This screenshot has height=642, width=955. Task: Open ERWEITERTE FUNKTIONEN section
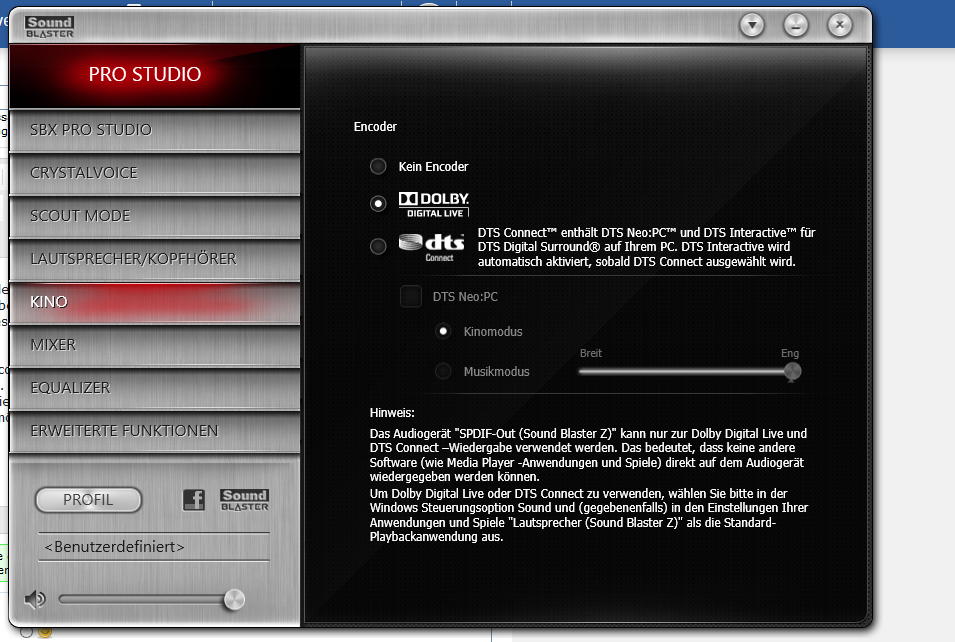tap(155, 431)
